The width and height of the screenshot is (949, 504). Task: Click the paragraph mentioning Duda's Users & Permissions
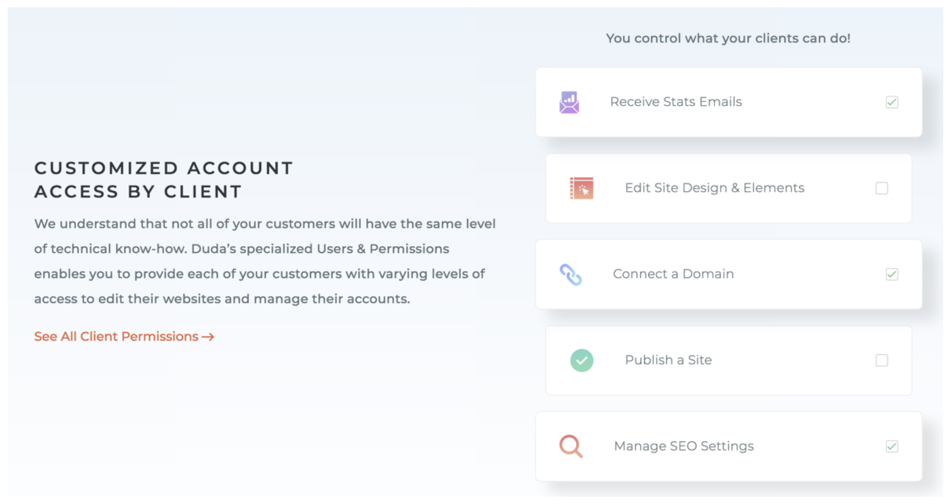click(x=265, y=261)
